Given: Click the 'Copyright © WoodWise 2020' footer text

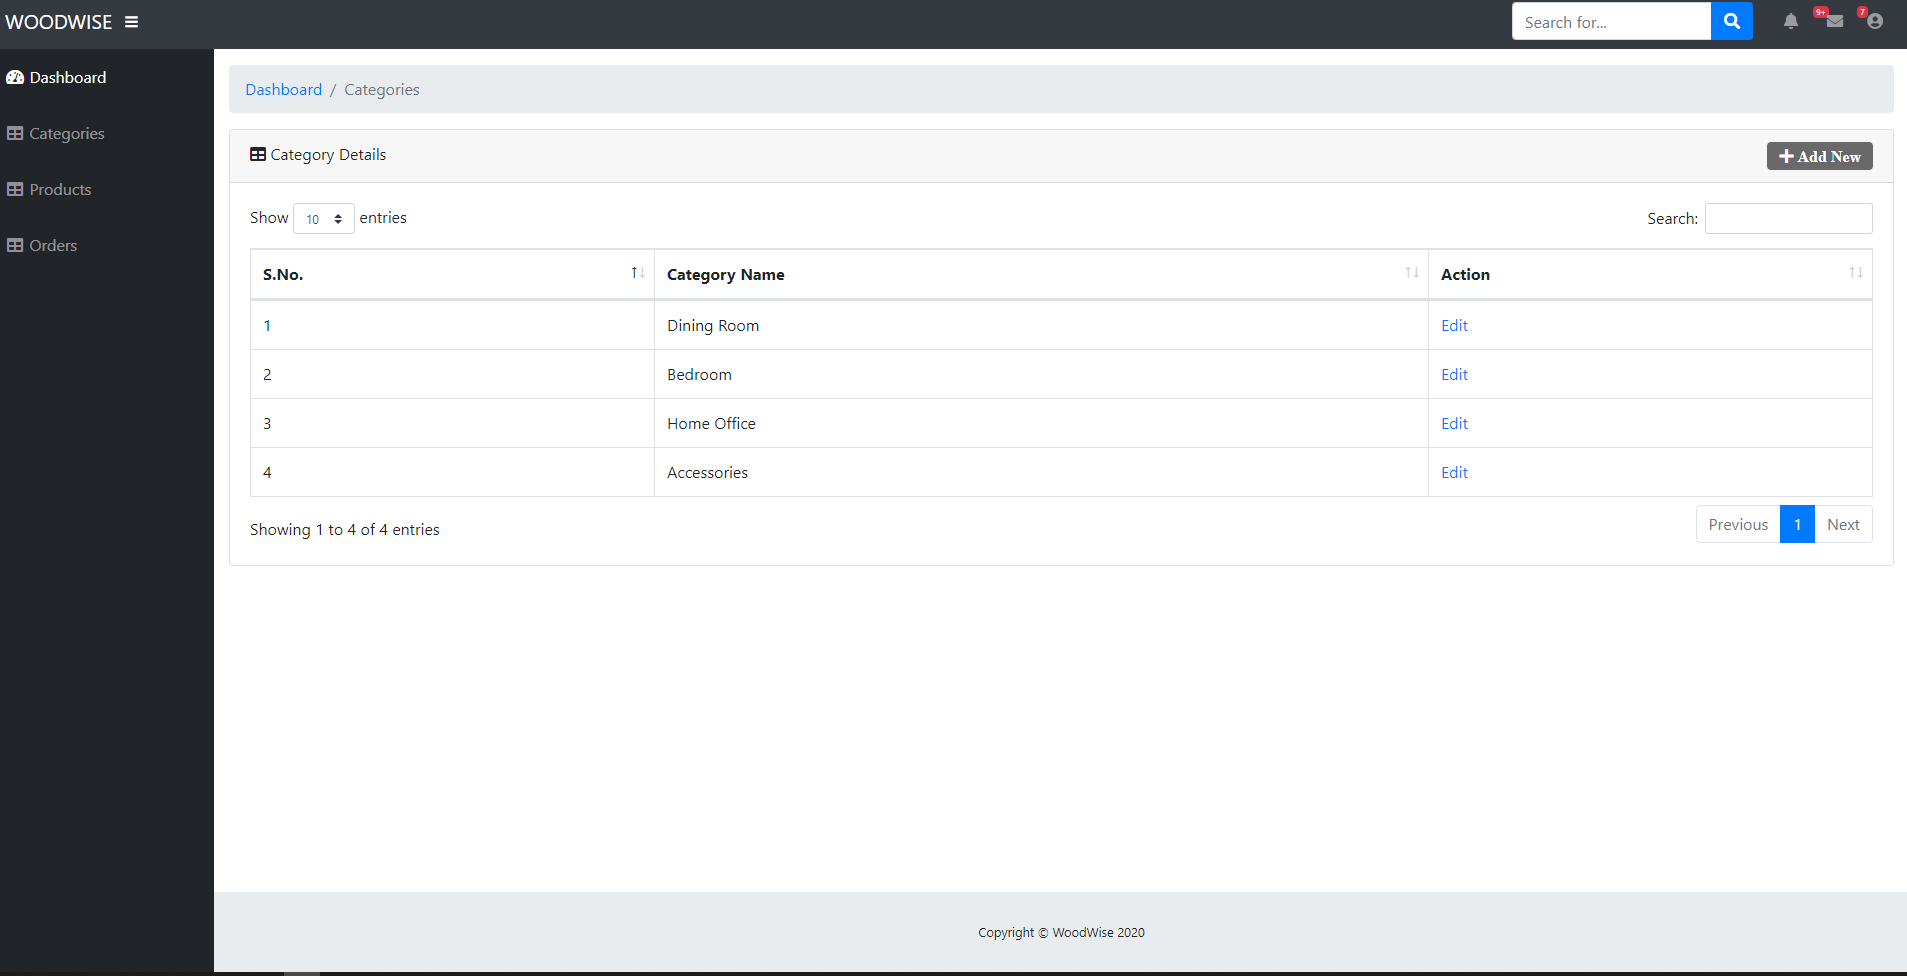Looking at the screenshot, I should 1061,933.
